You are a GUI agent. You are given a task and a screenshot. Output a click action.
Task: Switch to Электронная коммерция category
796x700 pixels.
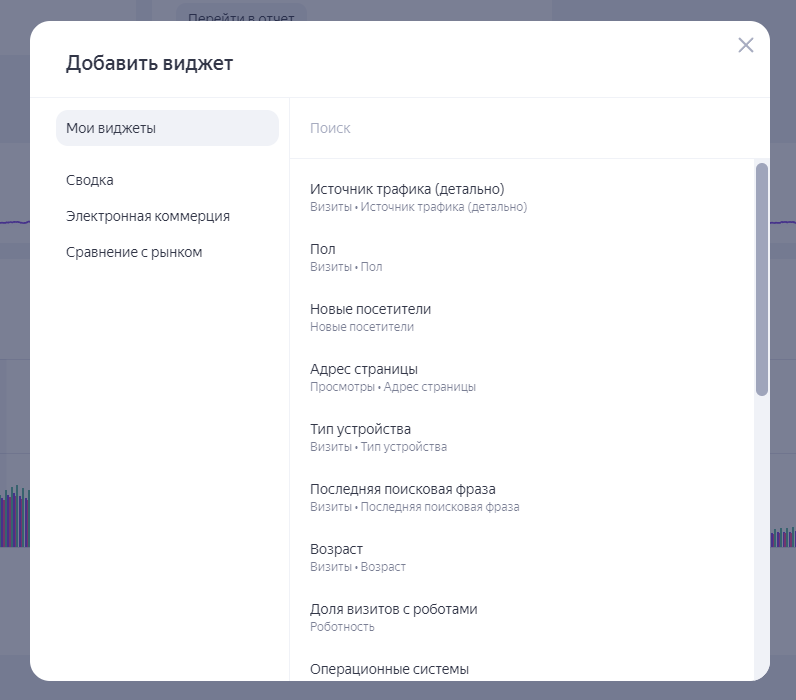pyautogui.click(x=148, y=216)
